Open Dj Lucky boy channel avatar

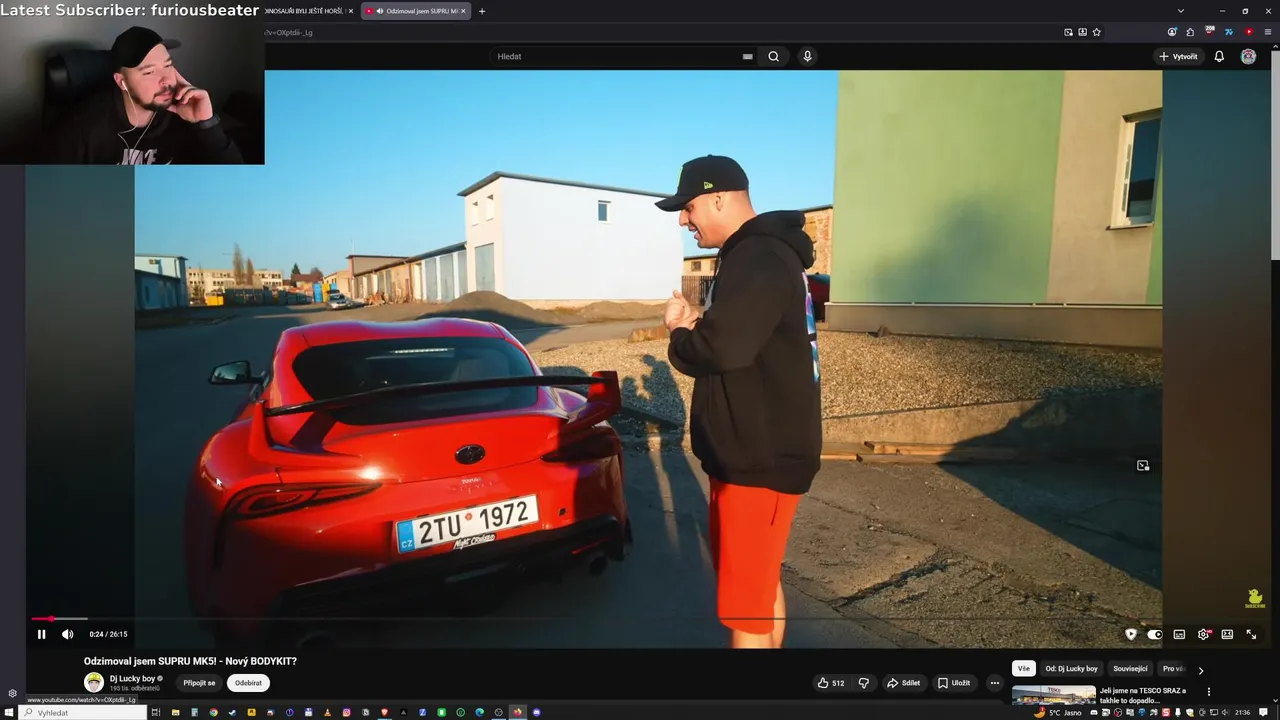coord(94,683)
